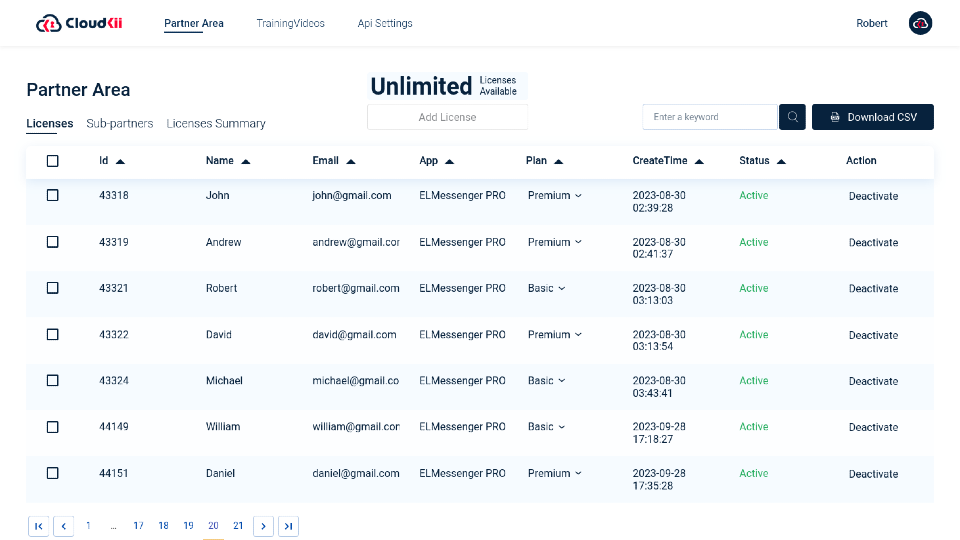Go to page 18
Screen dimensions: 960x540
[163, 526]
